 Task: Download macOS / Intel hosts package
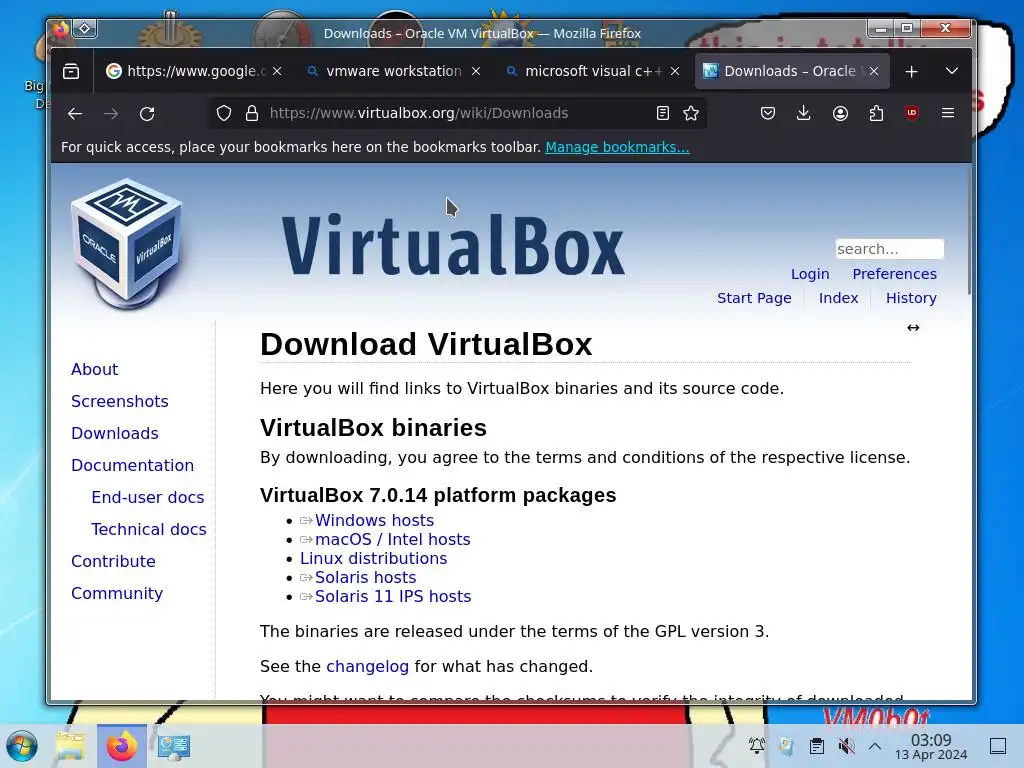pos(392,539)
